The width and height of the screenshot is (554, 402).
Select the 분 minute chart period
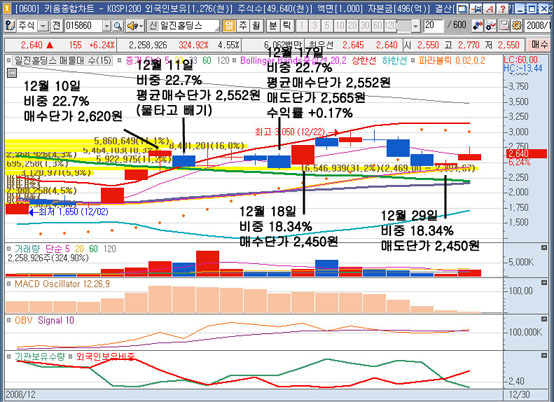tap(273, 25)
